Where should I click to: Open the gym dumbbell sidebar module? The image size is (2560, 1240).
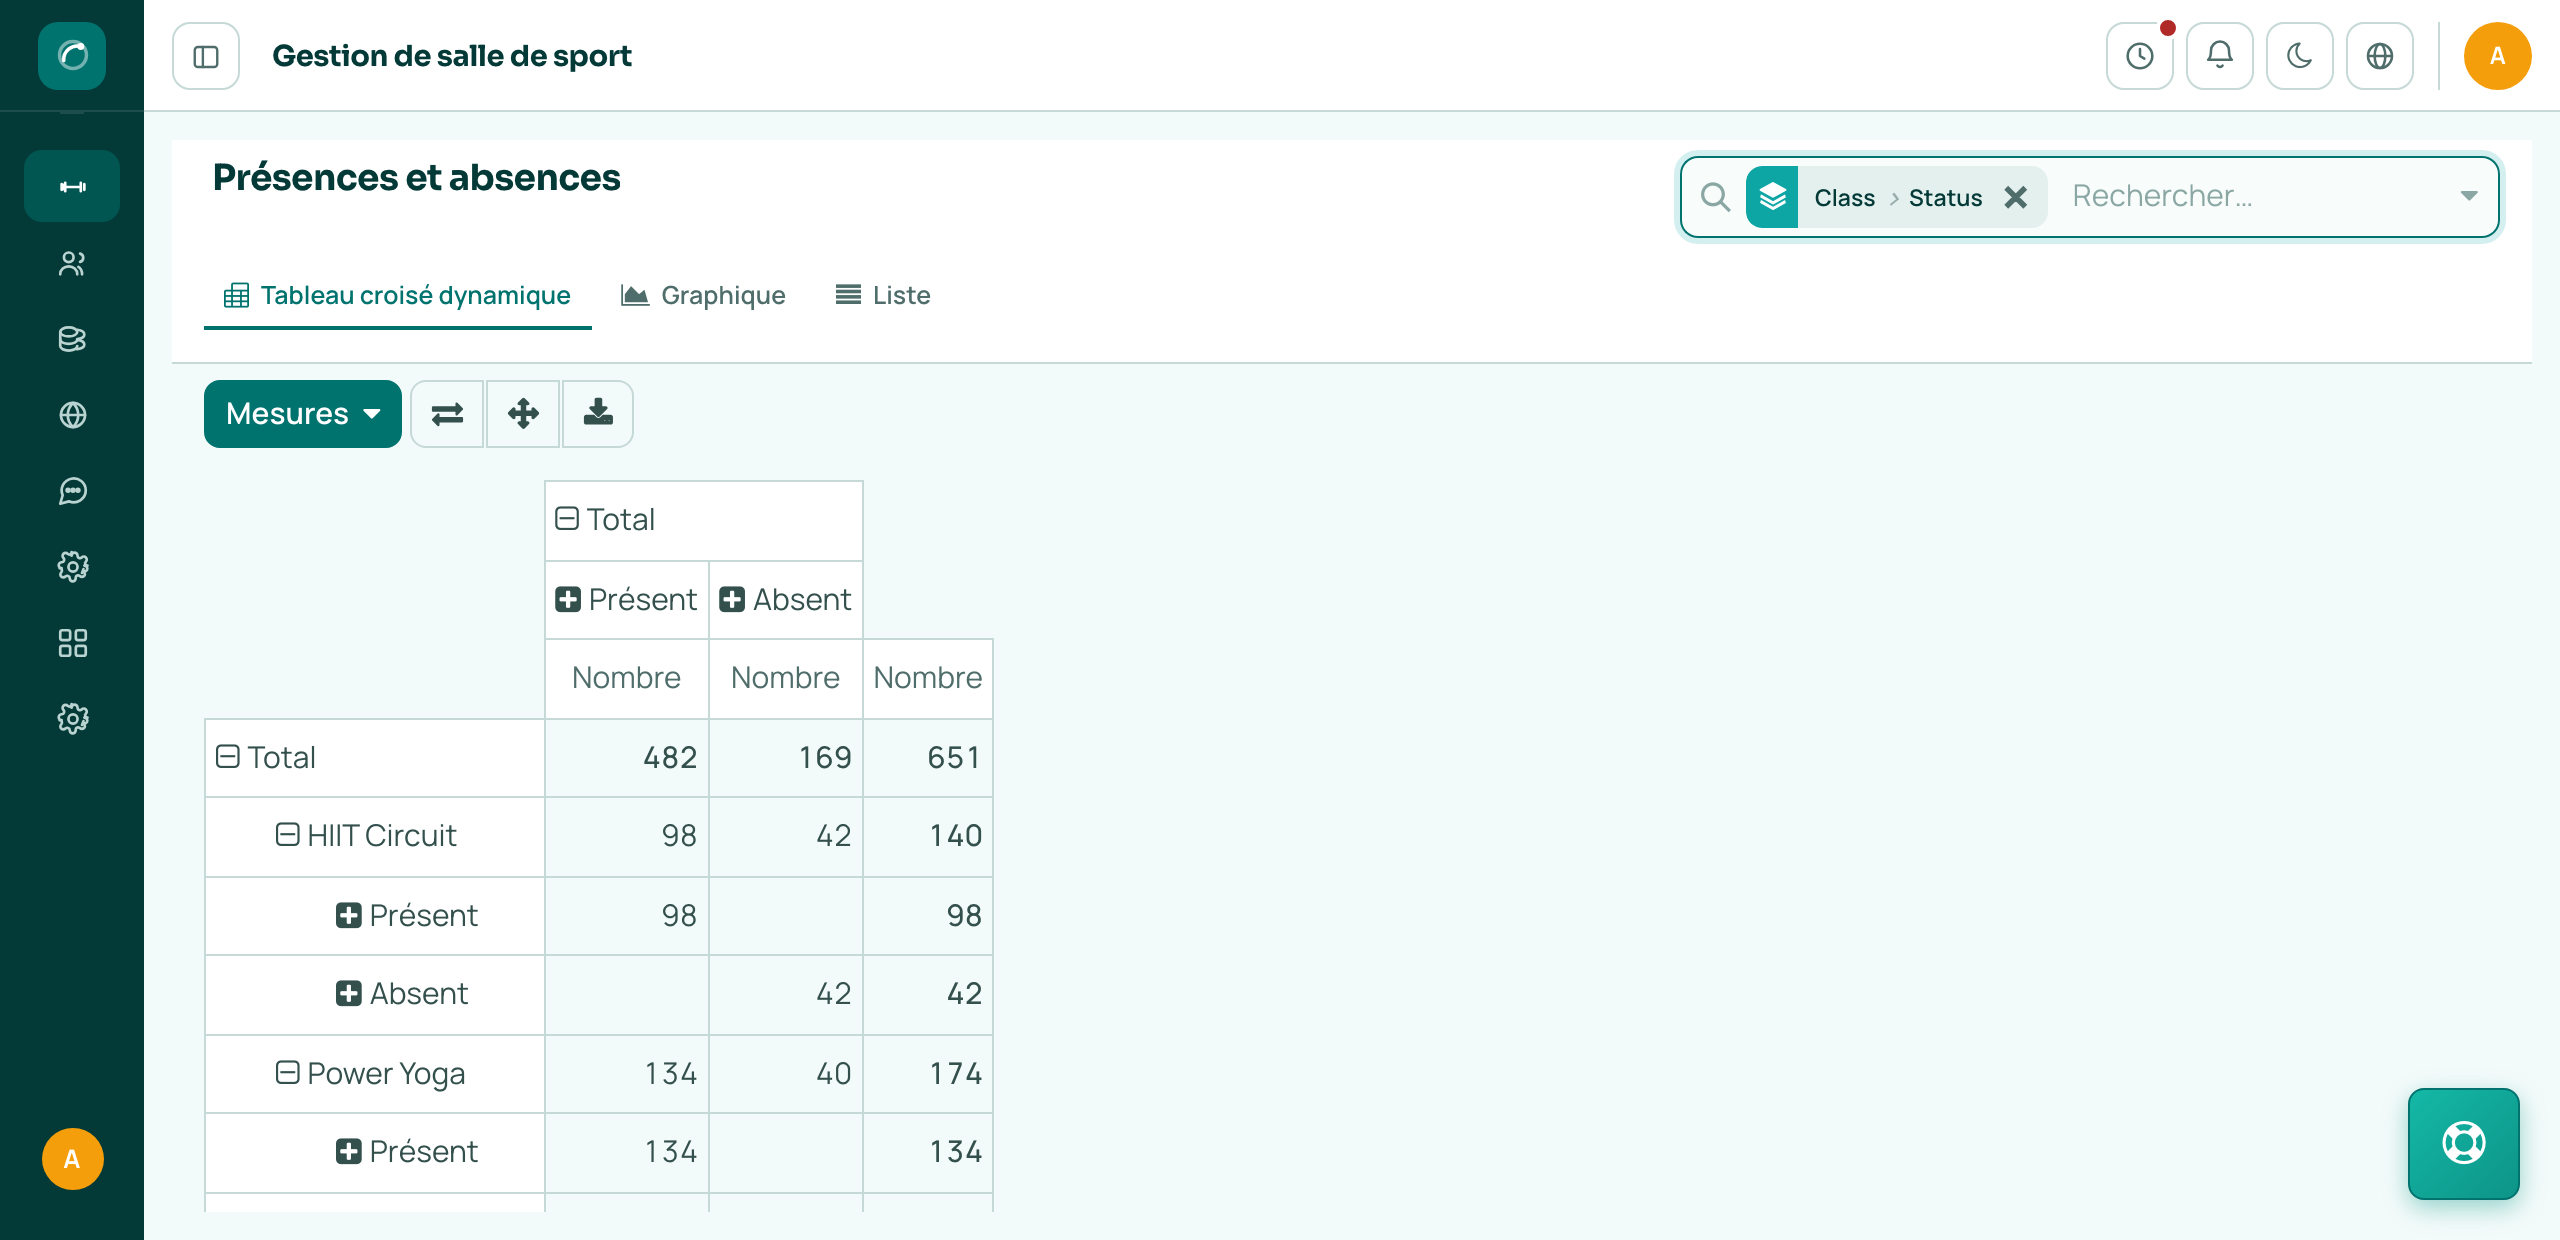click(x=72, y=186)
